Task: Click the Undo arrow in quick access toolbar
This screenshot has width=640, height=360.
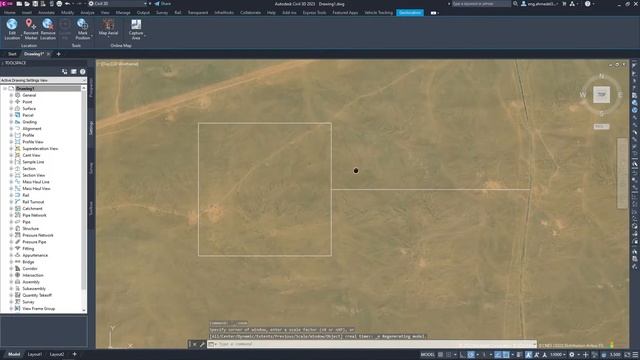Action: [x=68, y=4]
